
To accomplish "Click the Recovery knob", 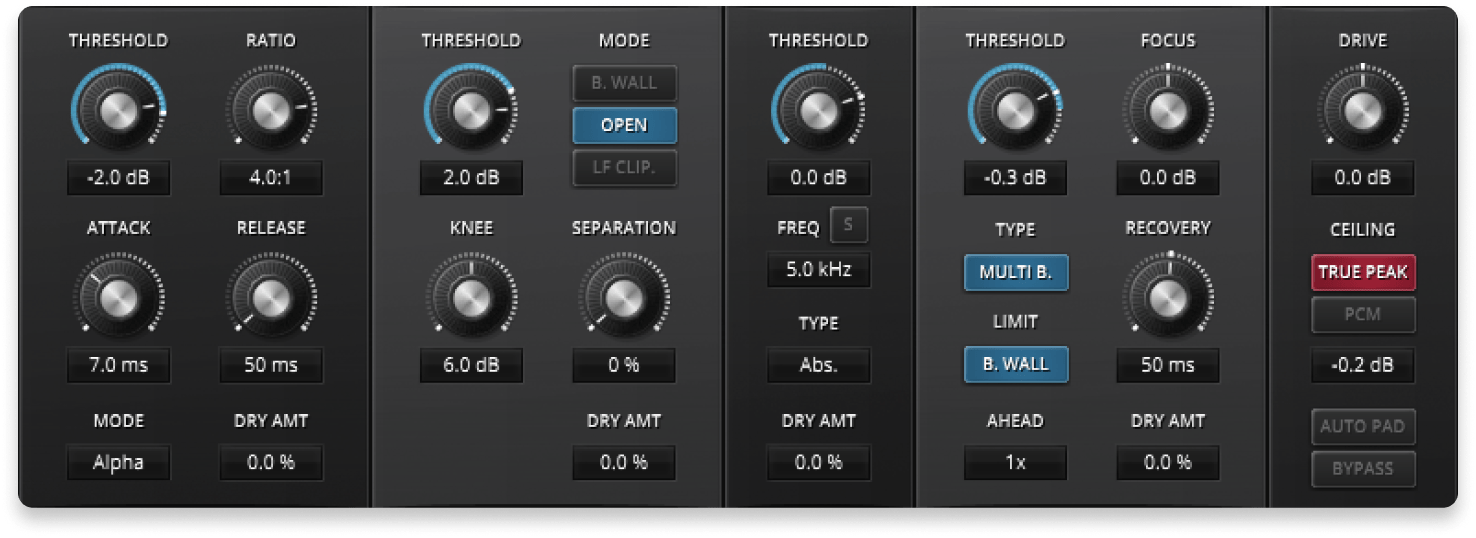I will [x=1167, y=297].
